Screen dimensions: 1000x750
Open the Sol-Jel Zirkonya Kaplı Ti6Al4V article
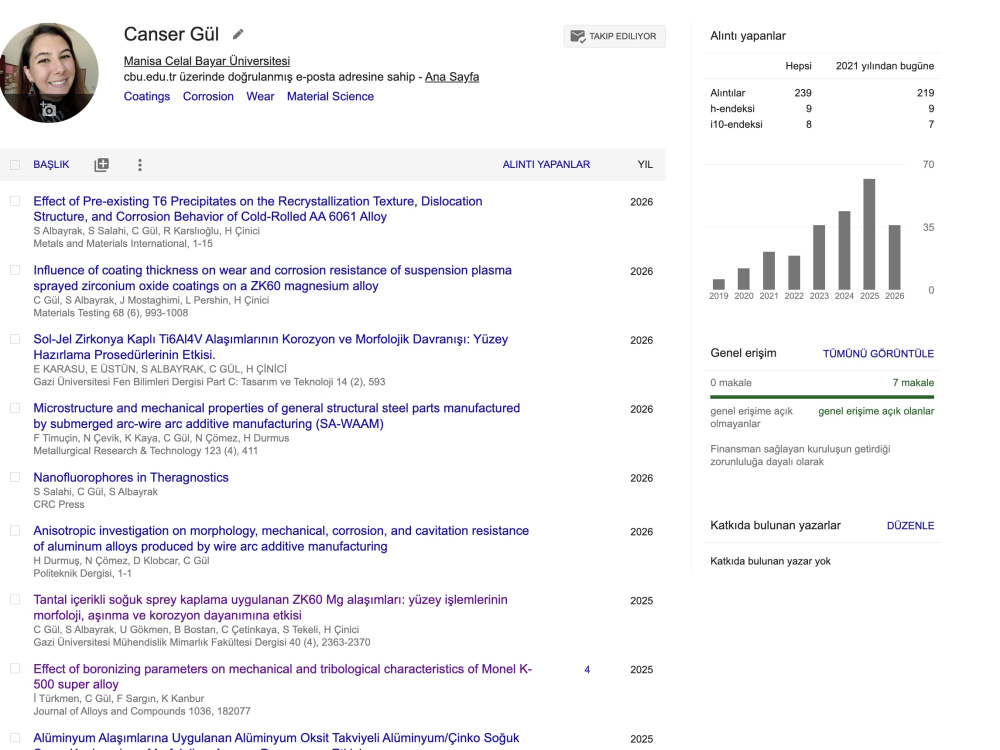270,347
